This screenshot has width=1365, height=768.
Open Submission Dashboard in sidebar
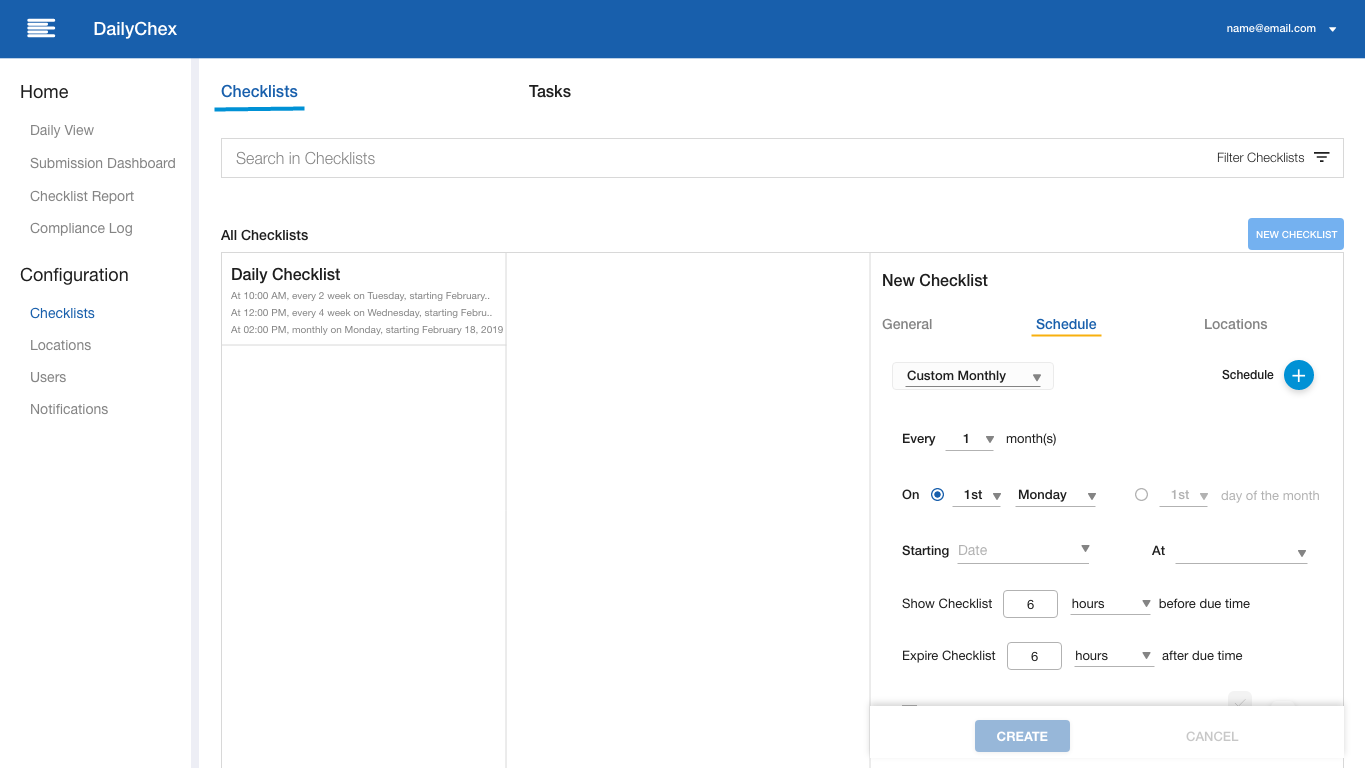[x=103, y=163]
